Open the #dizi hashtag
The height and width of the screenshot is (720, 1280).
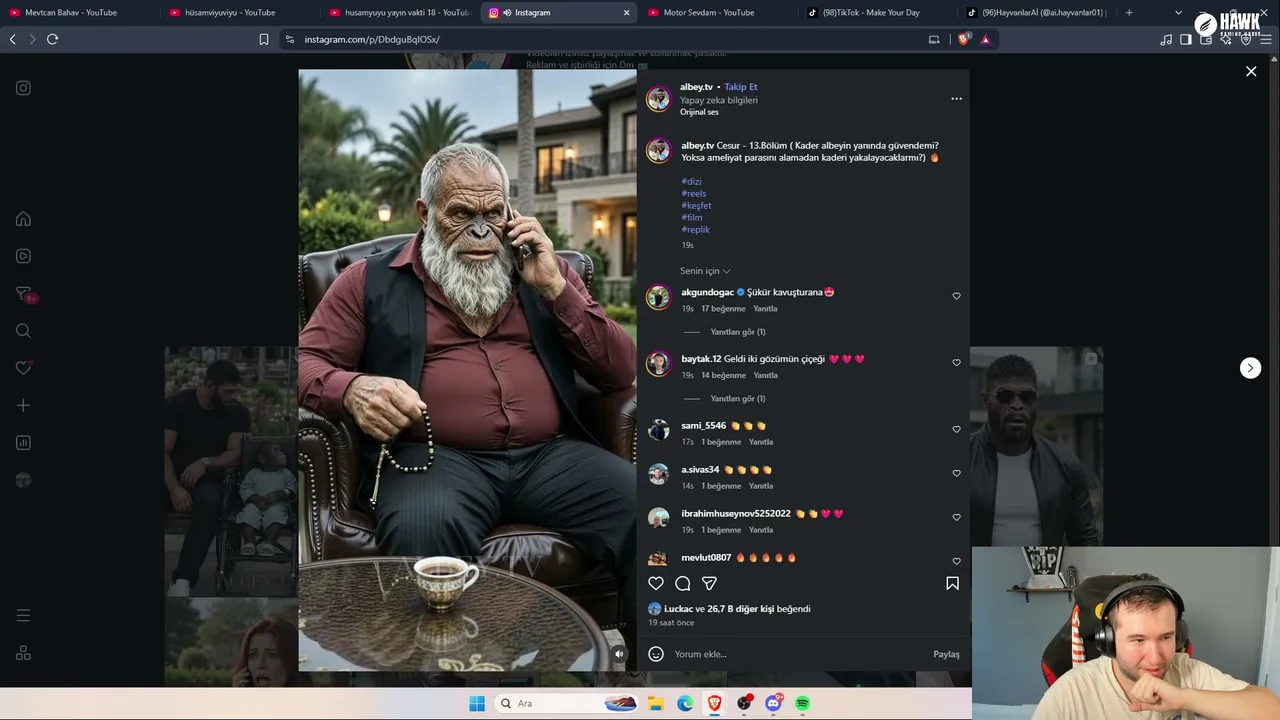point(691,182)
